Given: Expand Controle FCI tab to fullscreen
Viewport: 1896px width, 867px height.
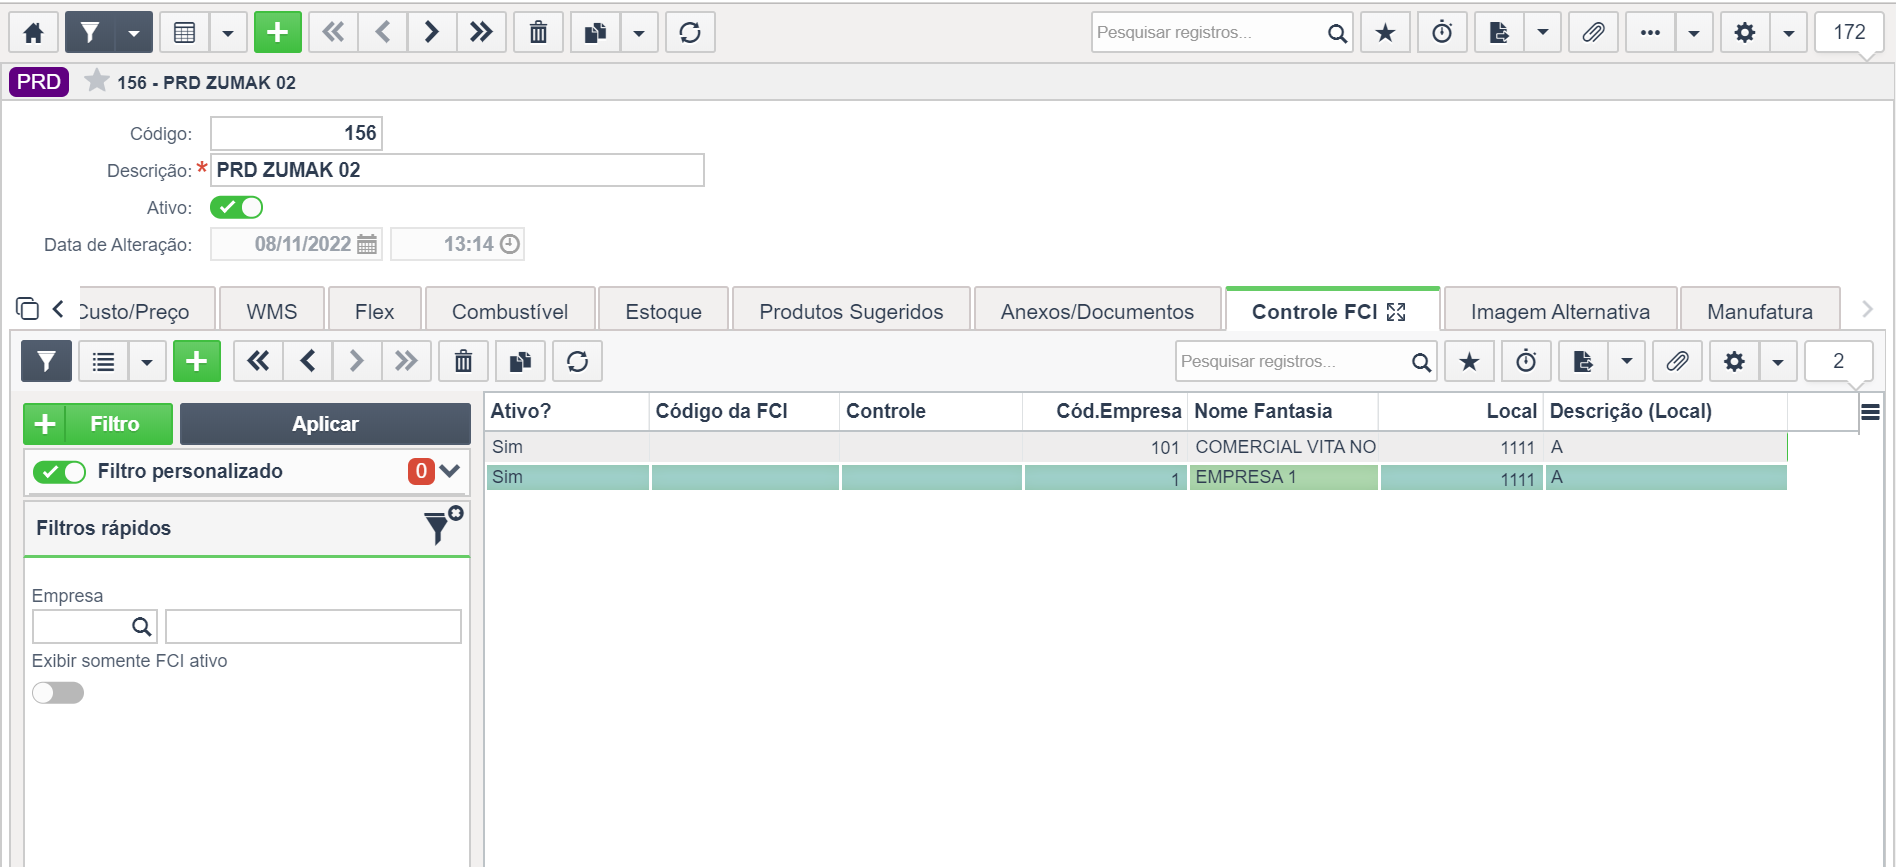Looking at the screenshot, I should (1396, 312).
